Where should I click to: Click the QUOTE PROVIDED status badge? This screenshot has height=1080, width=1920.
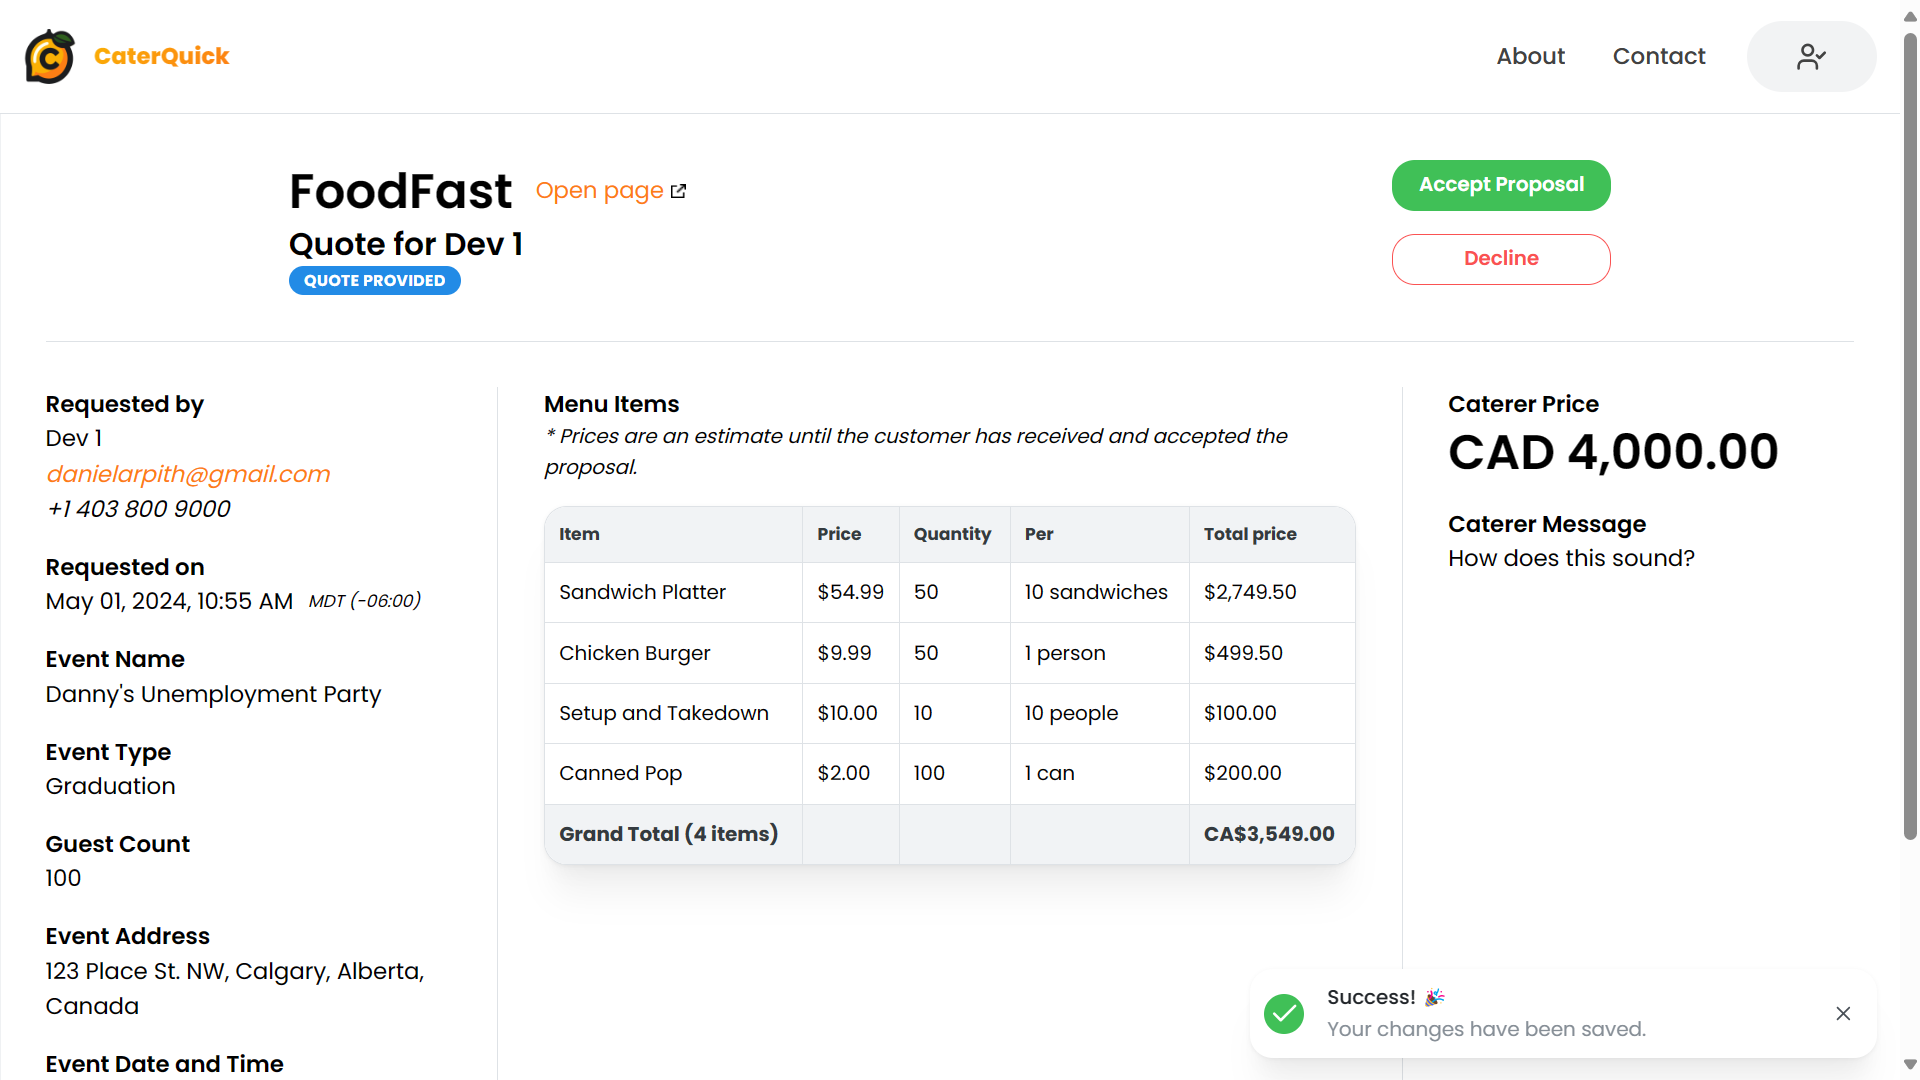click(x=375, y=281)
